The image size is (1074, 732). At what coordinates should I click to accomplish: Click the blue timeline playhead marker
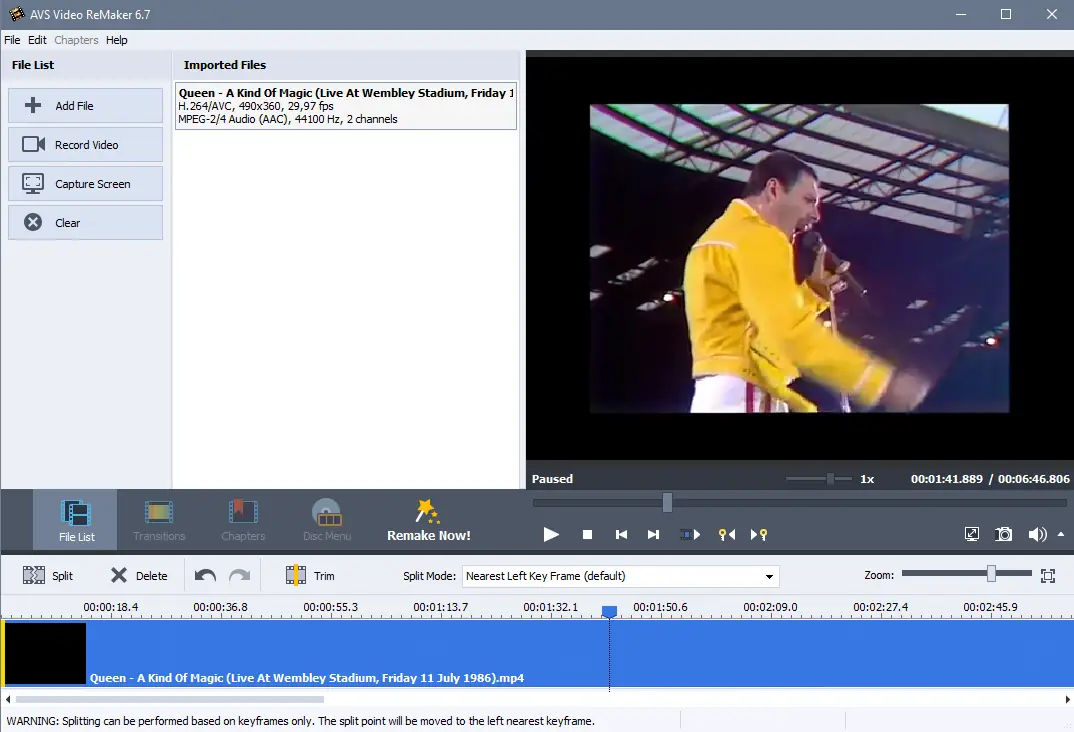click(609, 611)
